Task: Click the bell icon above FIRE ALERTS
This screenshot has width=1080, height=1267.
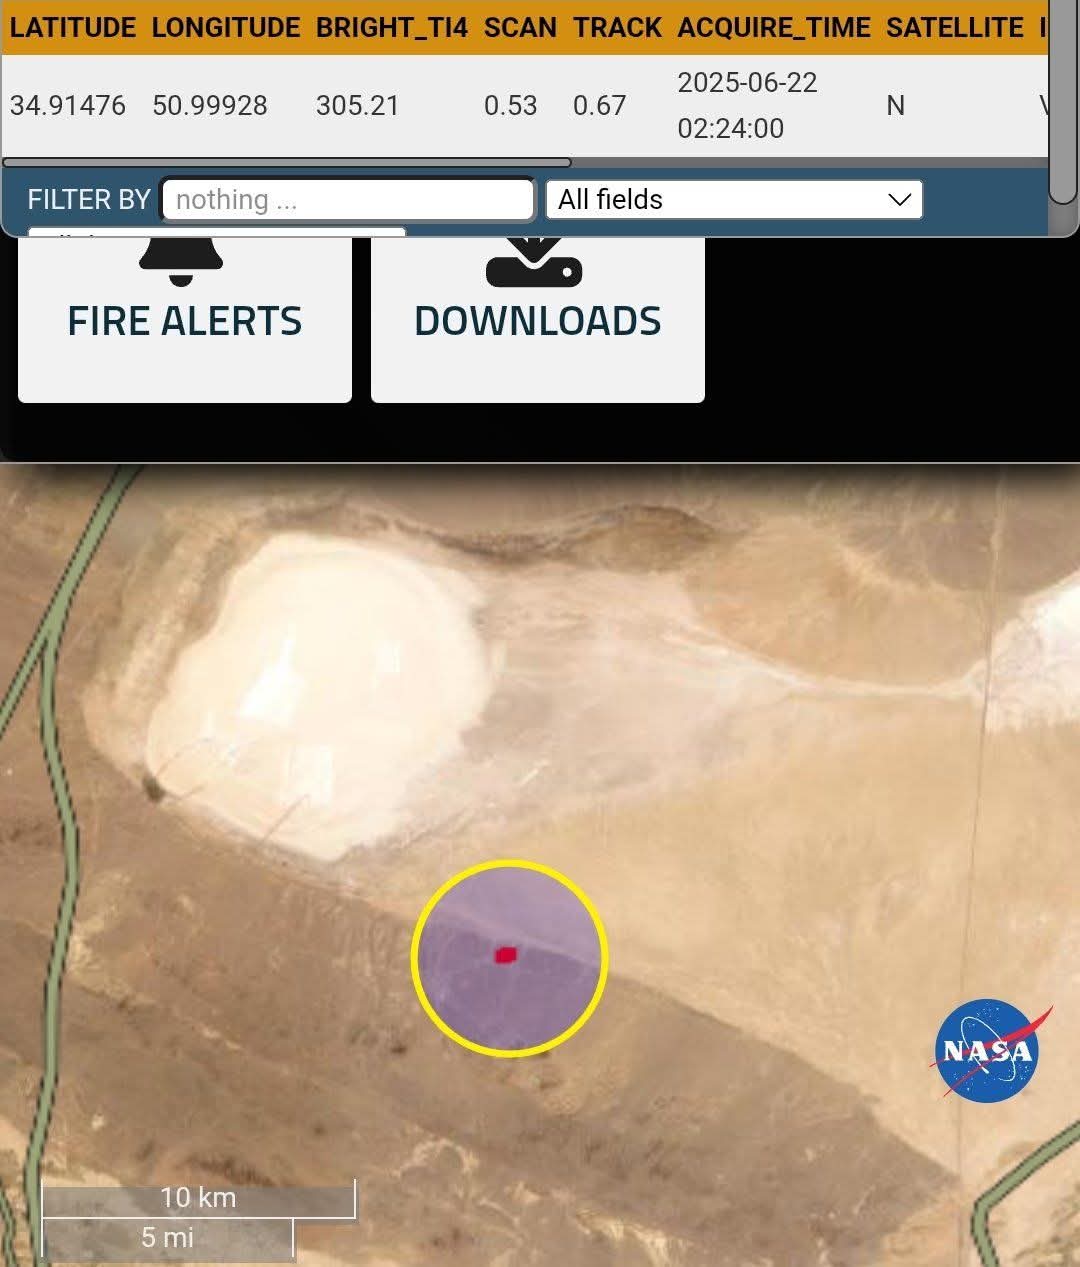Action: (181, 261)
